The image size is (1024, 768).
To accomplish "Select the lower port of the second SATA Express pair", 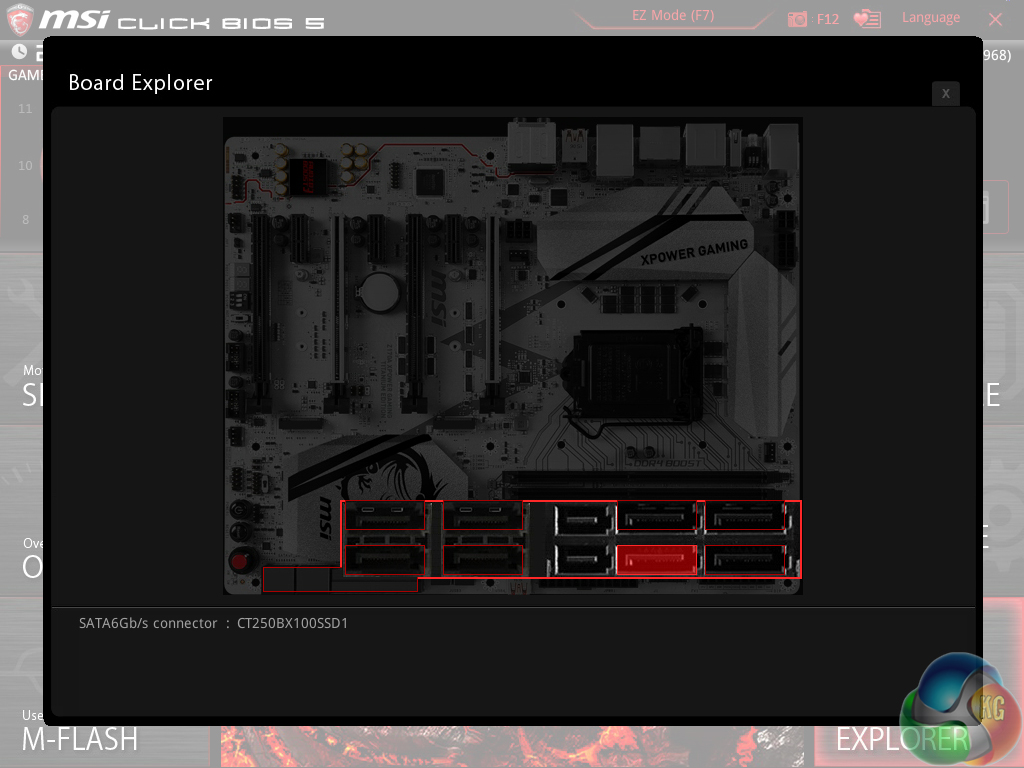I will coord(483,560).
